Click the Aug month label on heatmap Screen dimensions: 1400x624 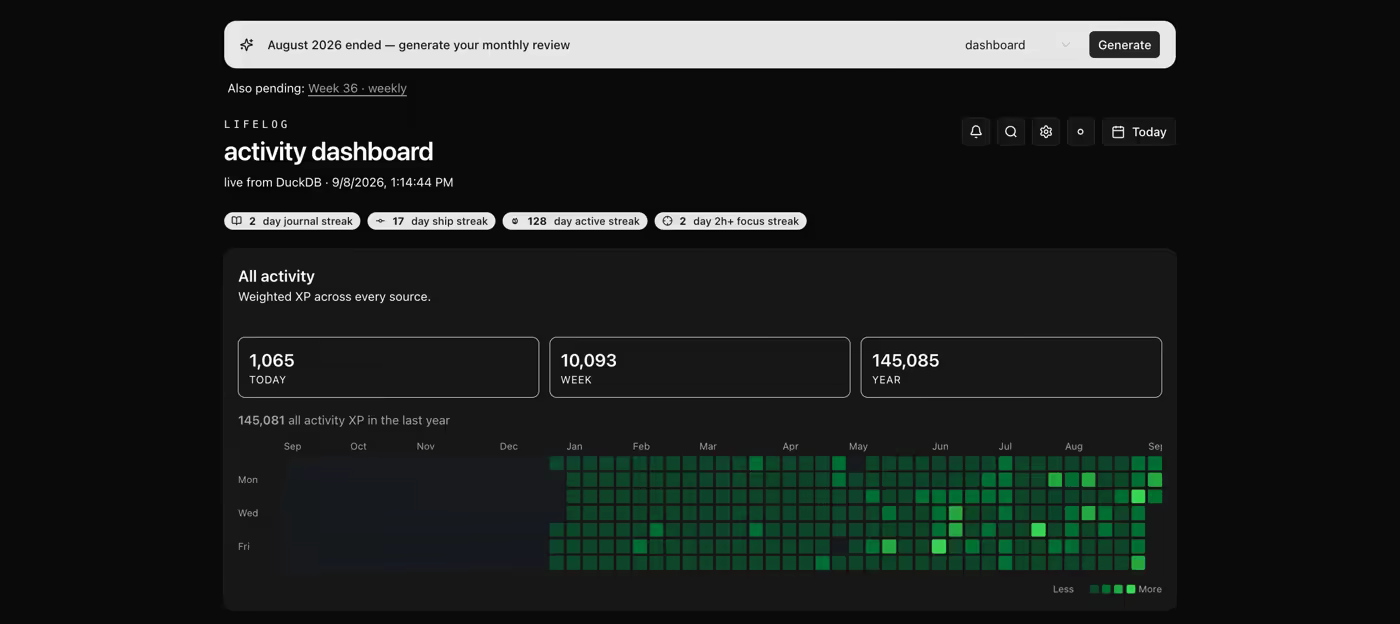tap(1074, 446)
